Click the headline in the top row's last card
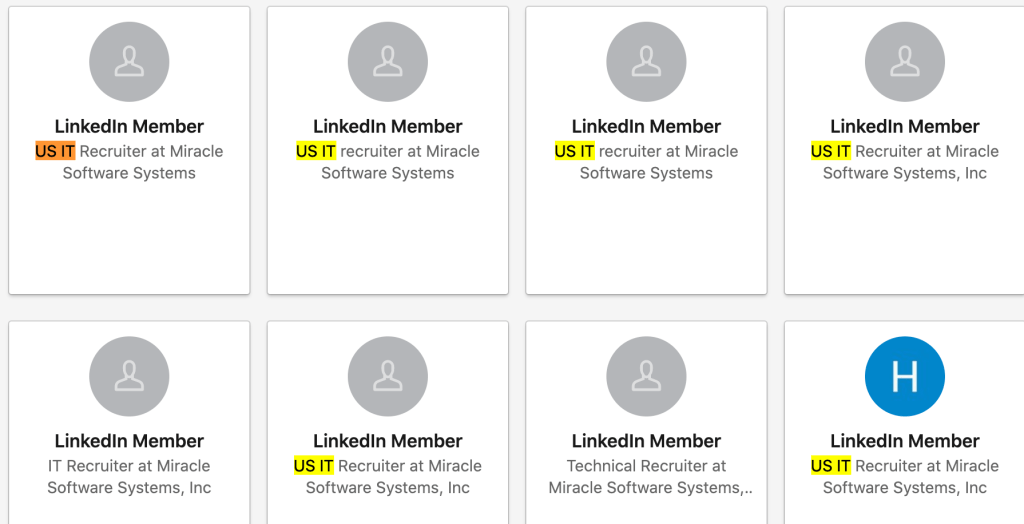The width and height of the screenshot is (1024, 524). click(904, 162)
